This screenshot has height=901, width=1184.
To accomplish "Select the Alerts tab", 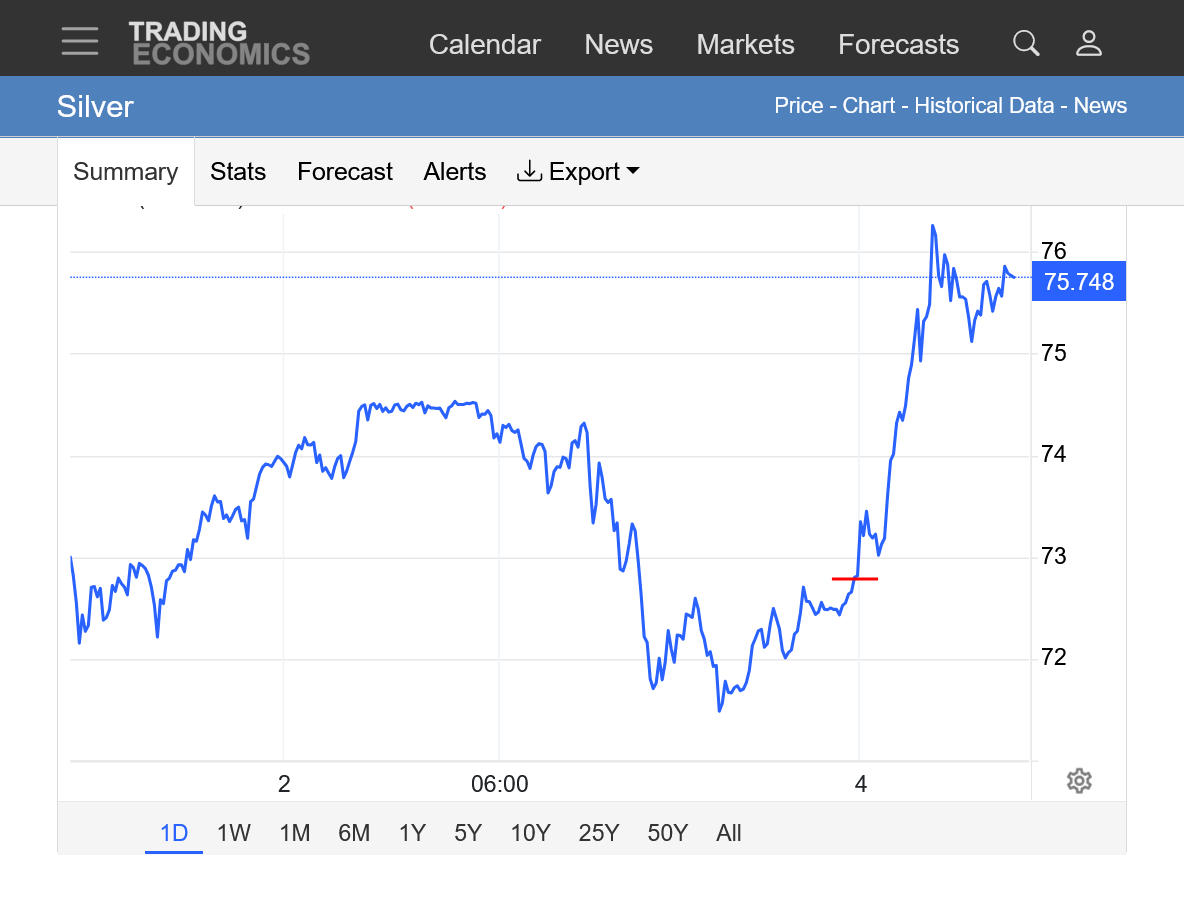I will 455,172.
